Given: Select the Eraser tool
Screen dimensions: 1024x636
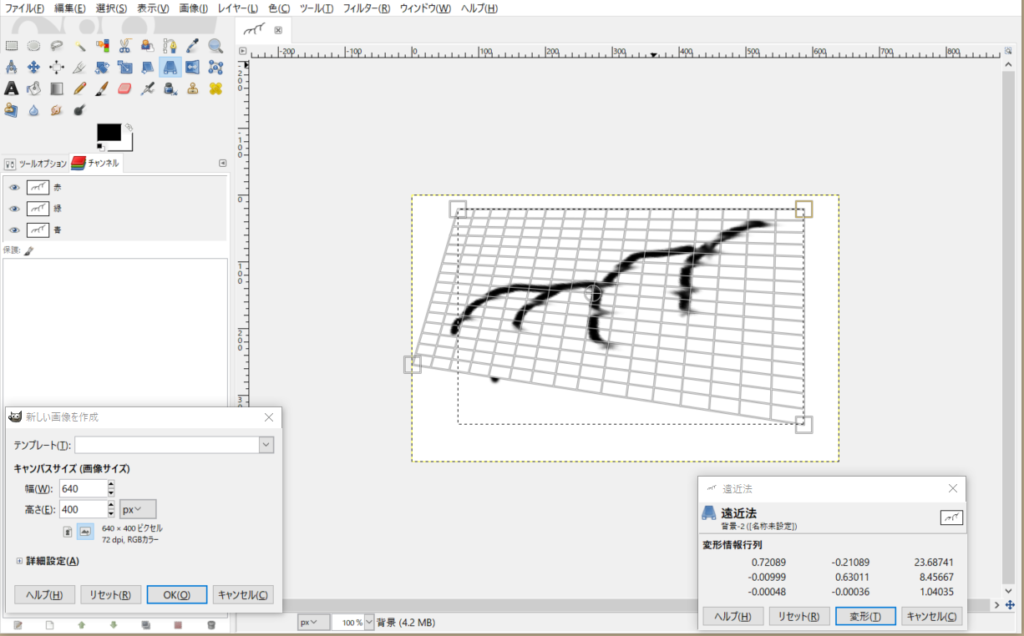Looking at the screenshot, I should tap(124, 89).
